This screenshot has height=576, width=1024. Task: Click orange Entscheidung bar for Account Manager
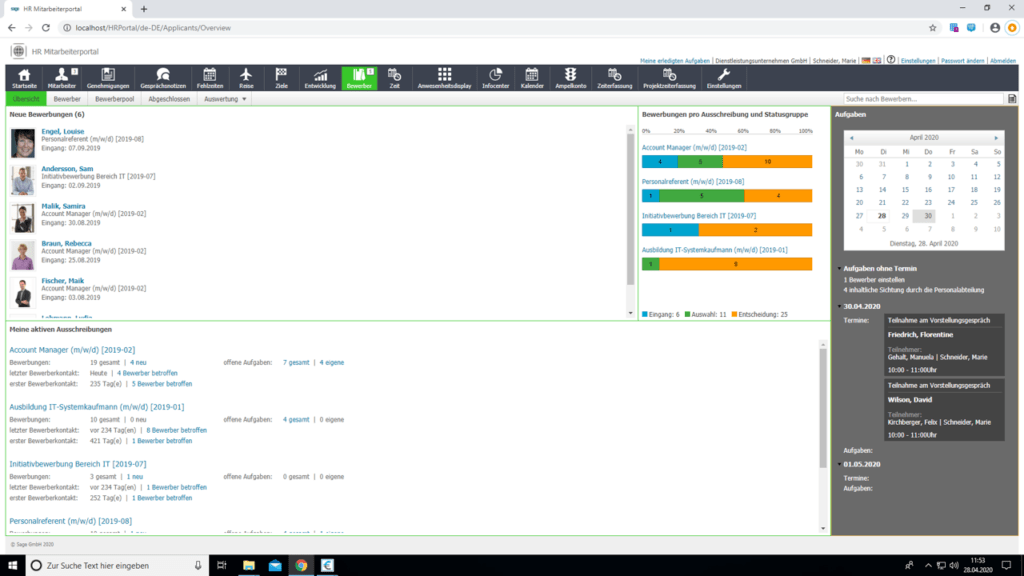coord(767,161)
